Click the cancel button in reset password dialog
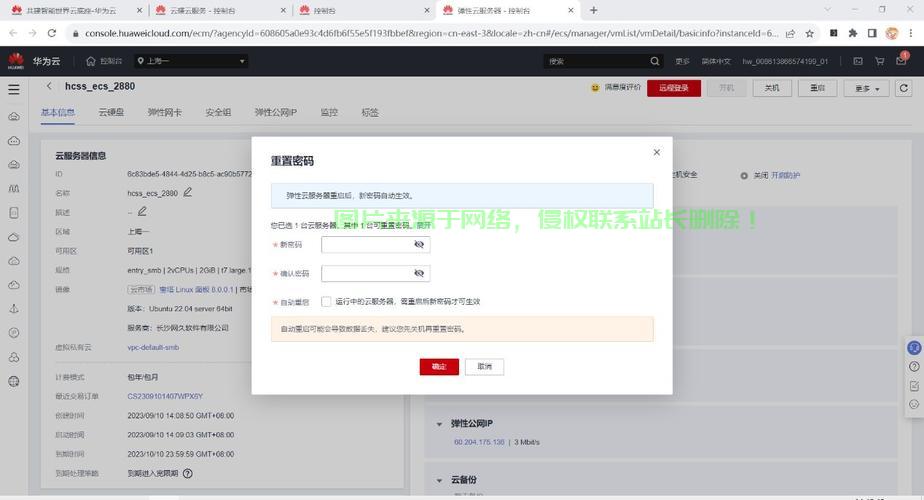Image resolution: width=924 pixels, height=500 pixels. [x=484, y=367]
